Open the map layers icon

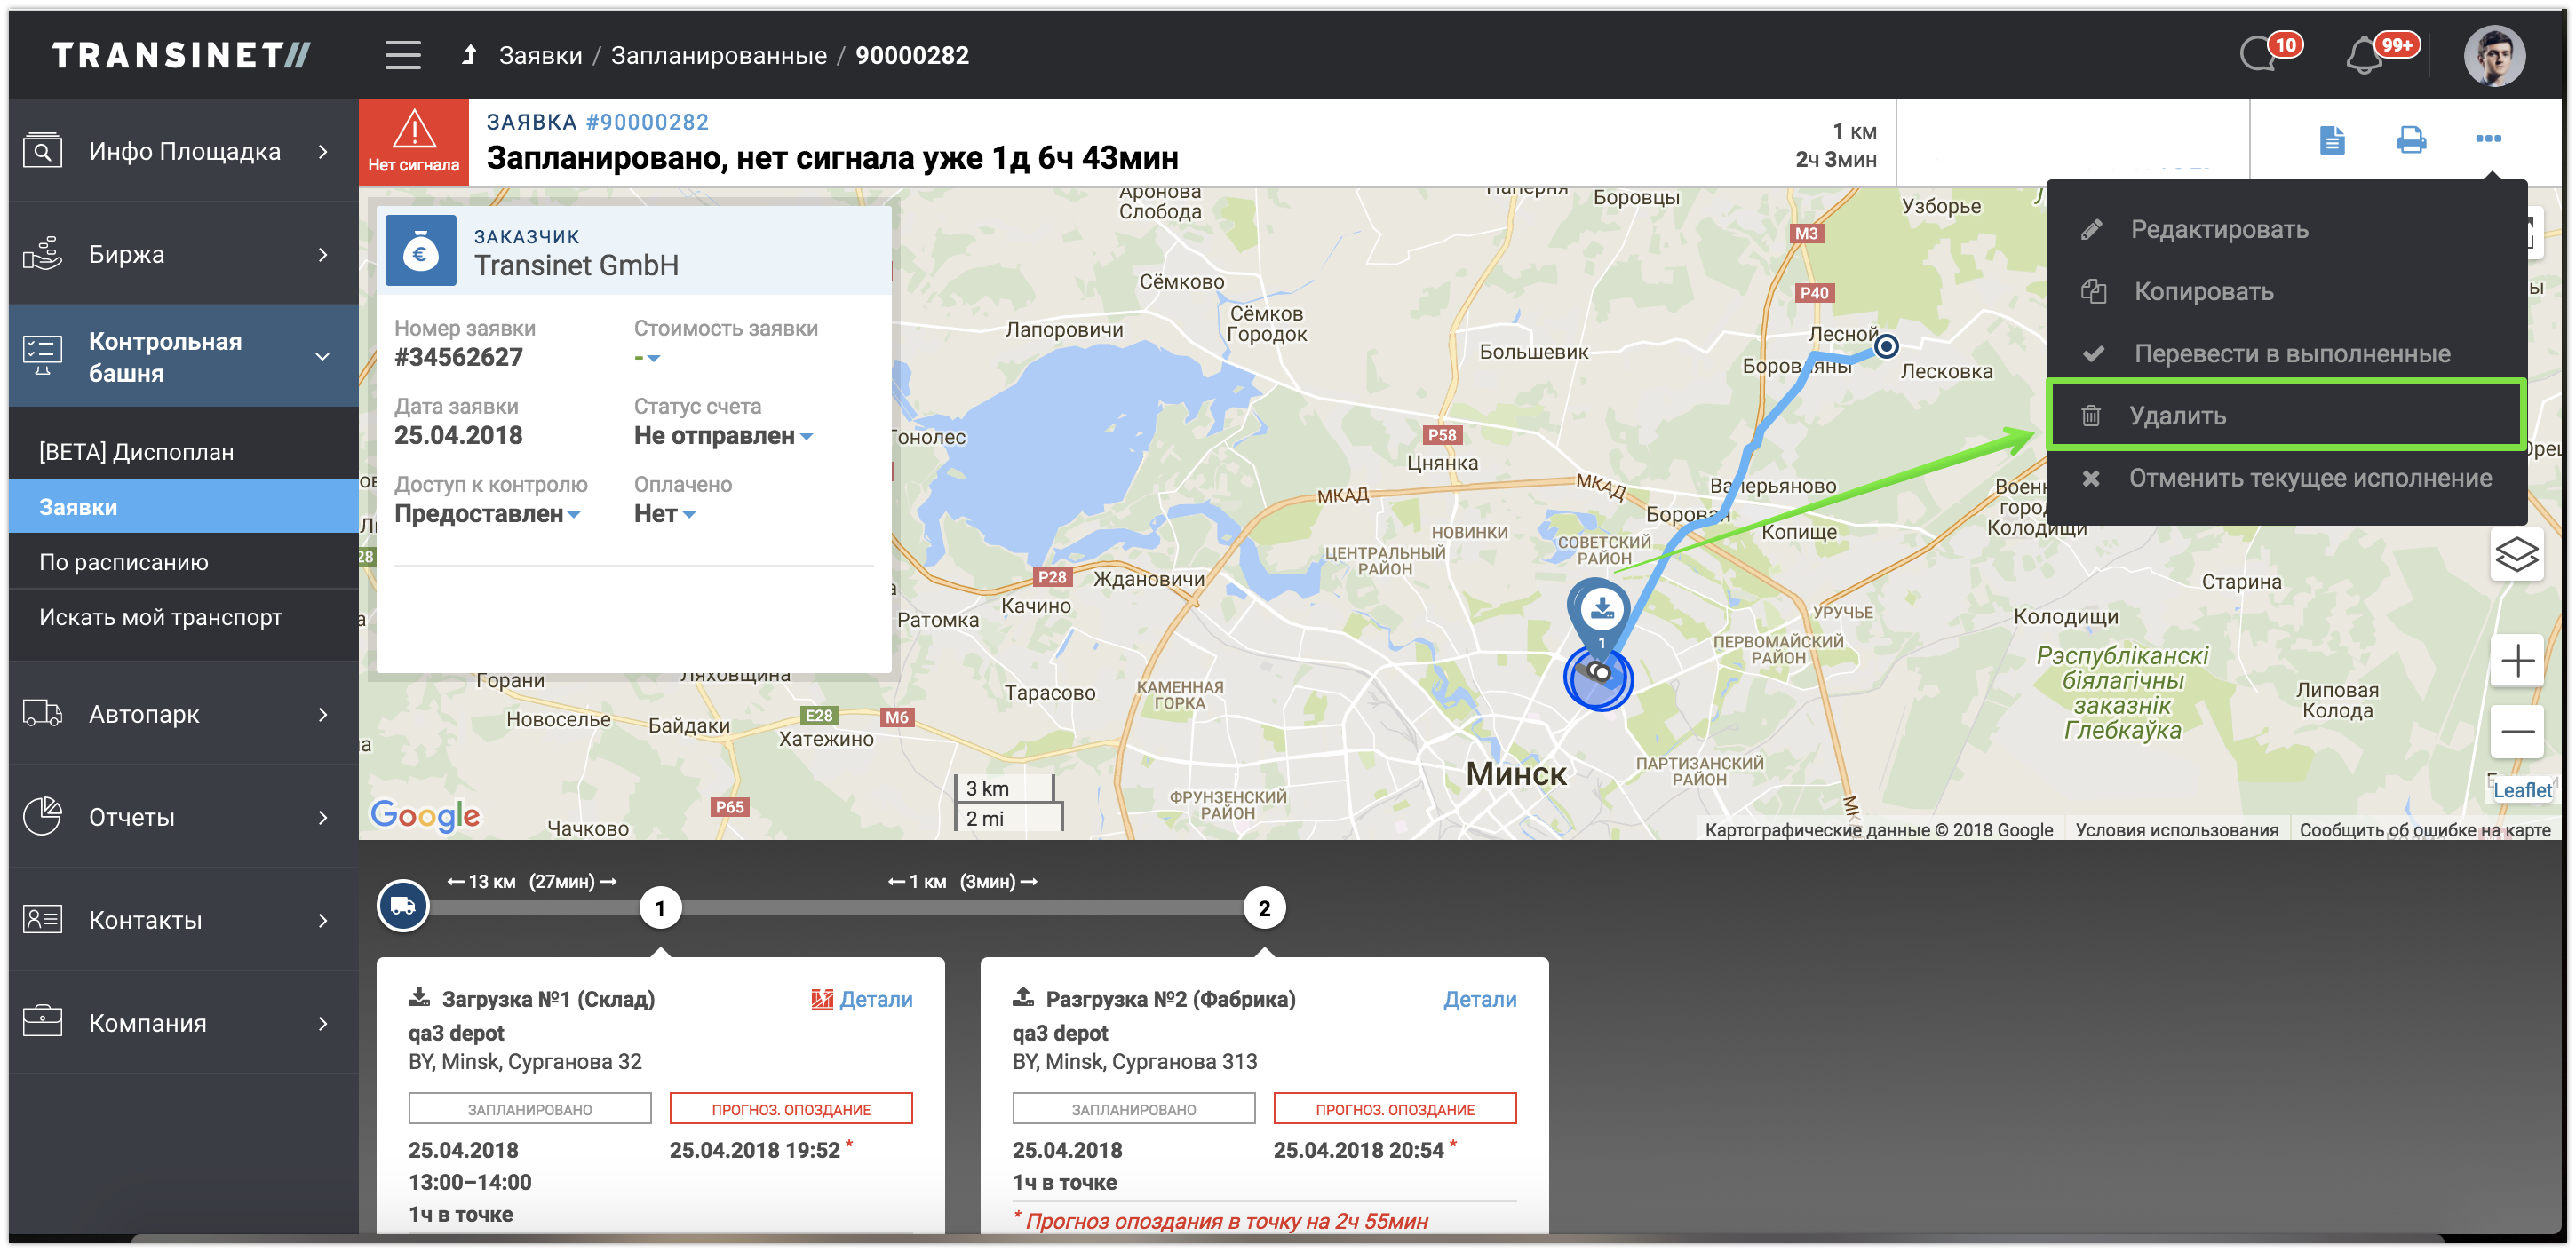click(2516, 554)
